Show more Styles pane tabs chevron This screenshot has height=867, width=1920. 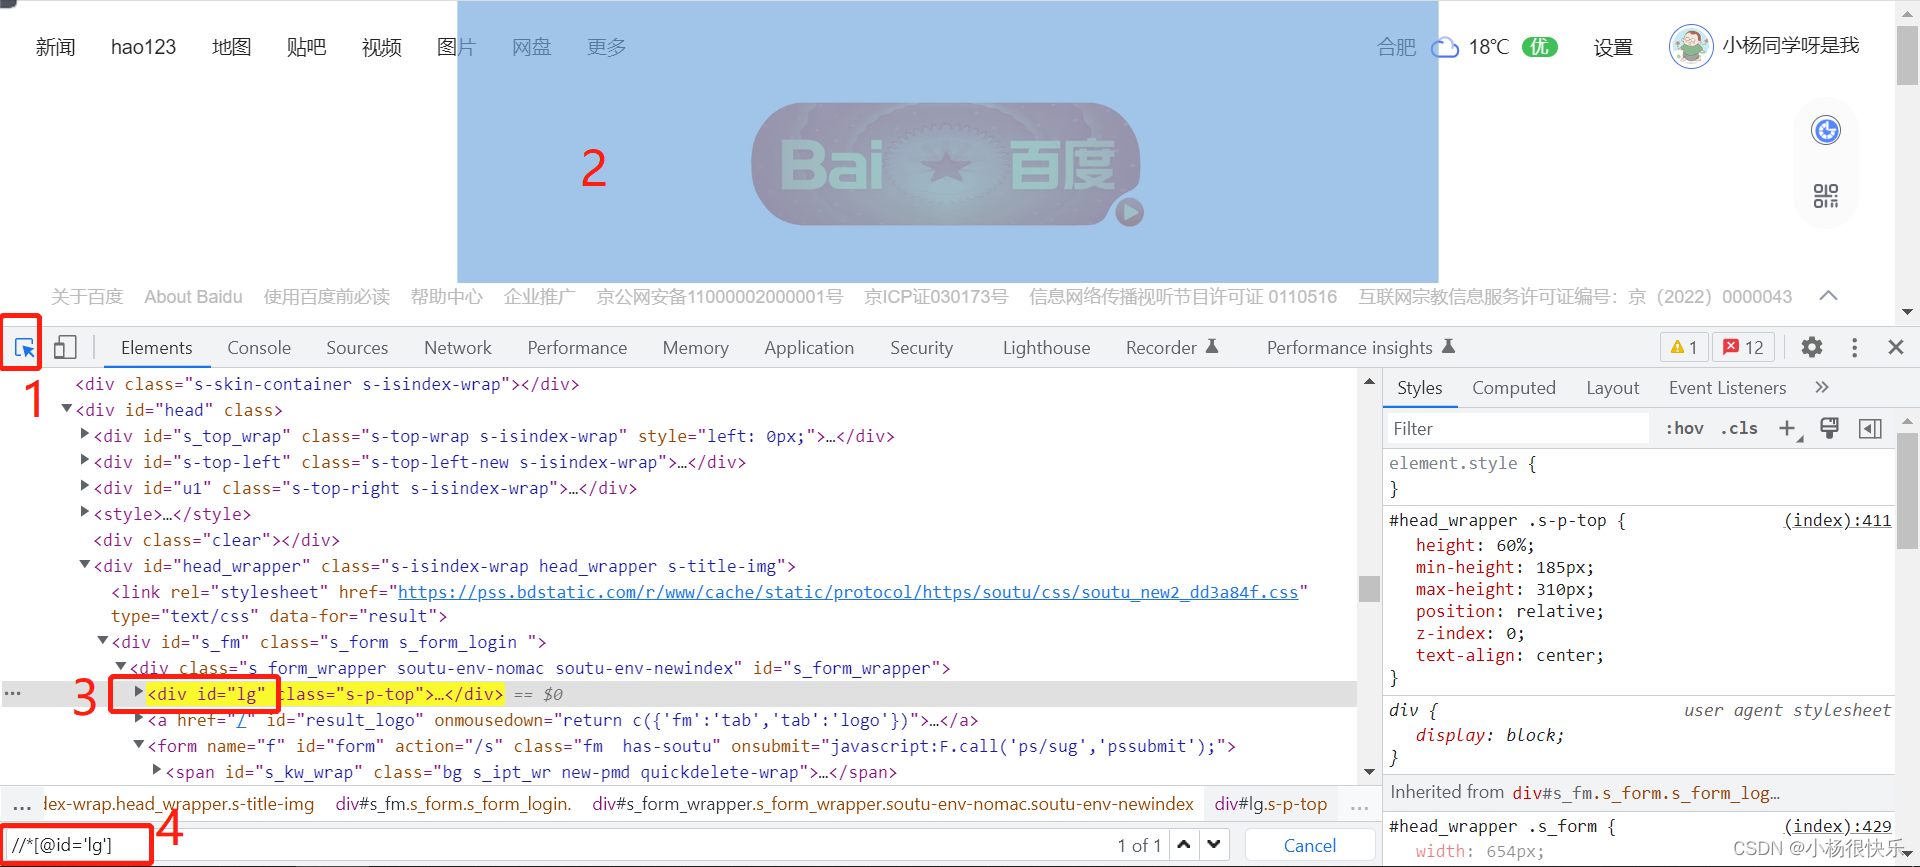tap(1822, 387)
